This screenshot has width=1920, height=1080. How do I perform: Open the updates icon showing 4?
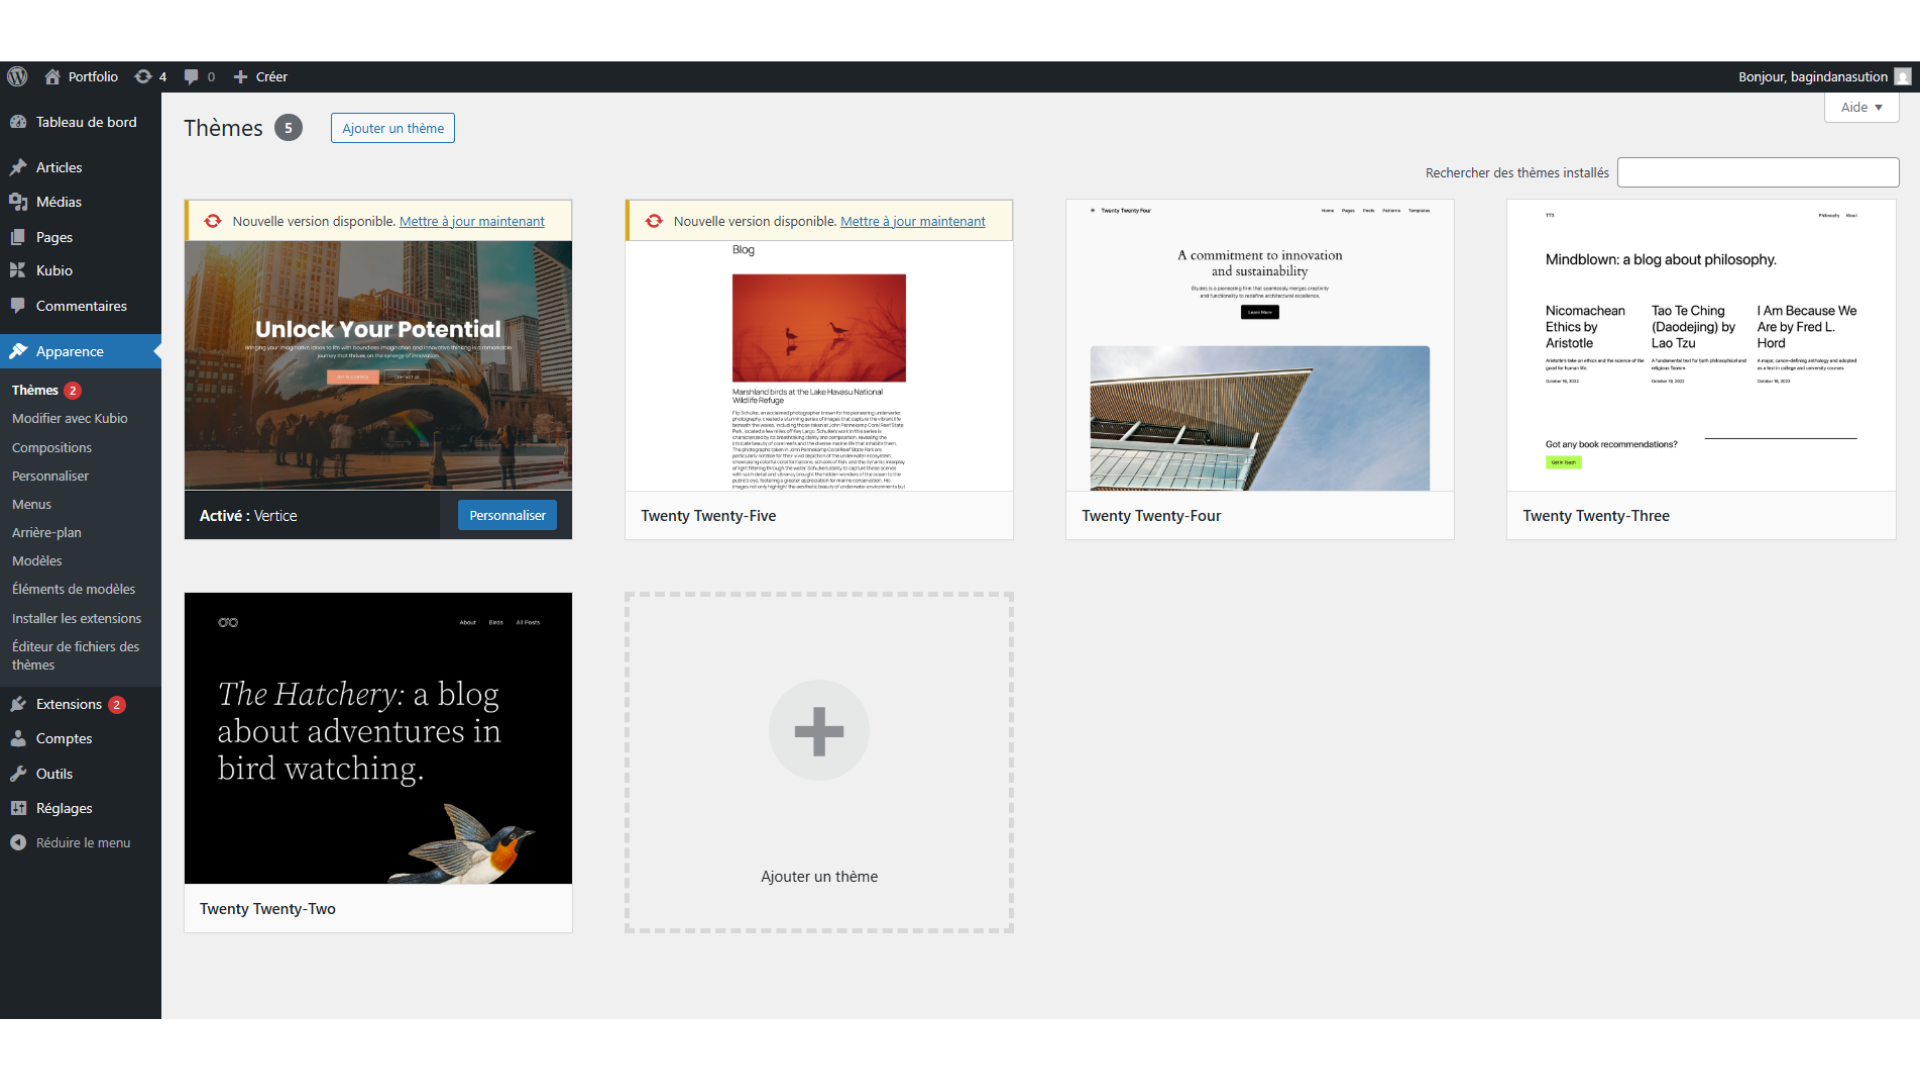click(150, 77)
